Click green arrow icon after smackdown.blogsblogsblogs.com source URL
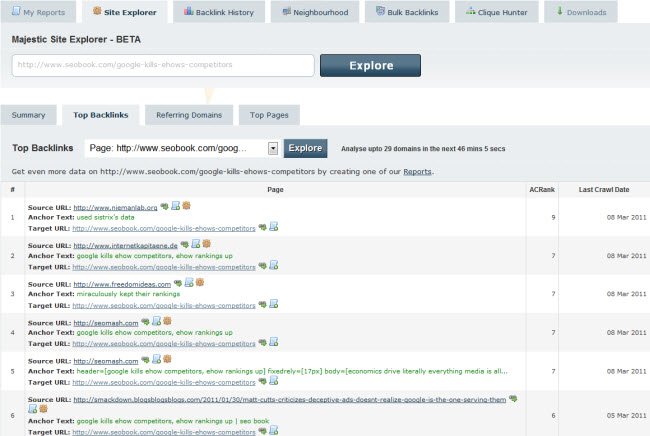Image resolution: width=650 pixels, height=436 pixels. click(x=513, y=399)
